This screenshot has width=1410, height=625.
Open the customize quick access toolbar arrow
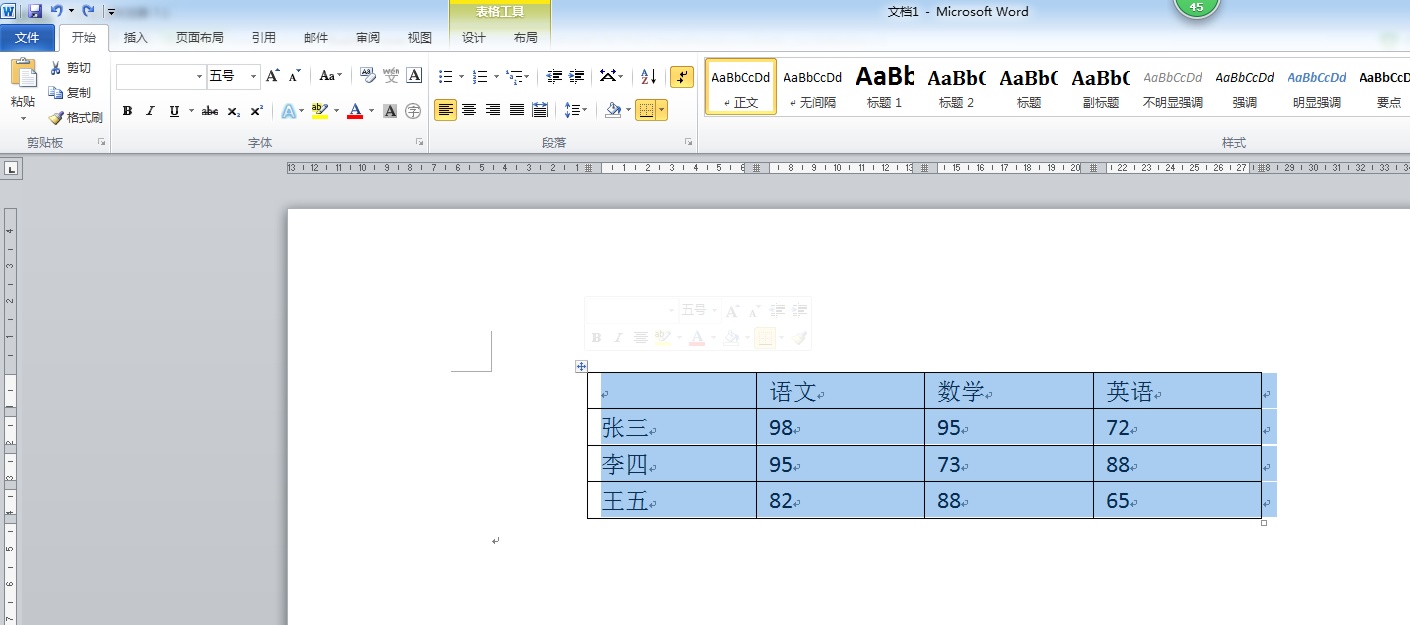click(110, 12)
